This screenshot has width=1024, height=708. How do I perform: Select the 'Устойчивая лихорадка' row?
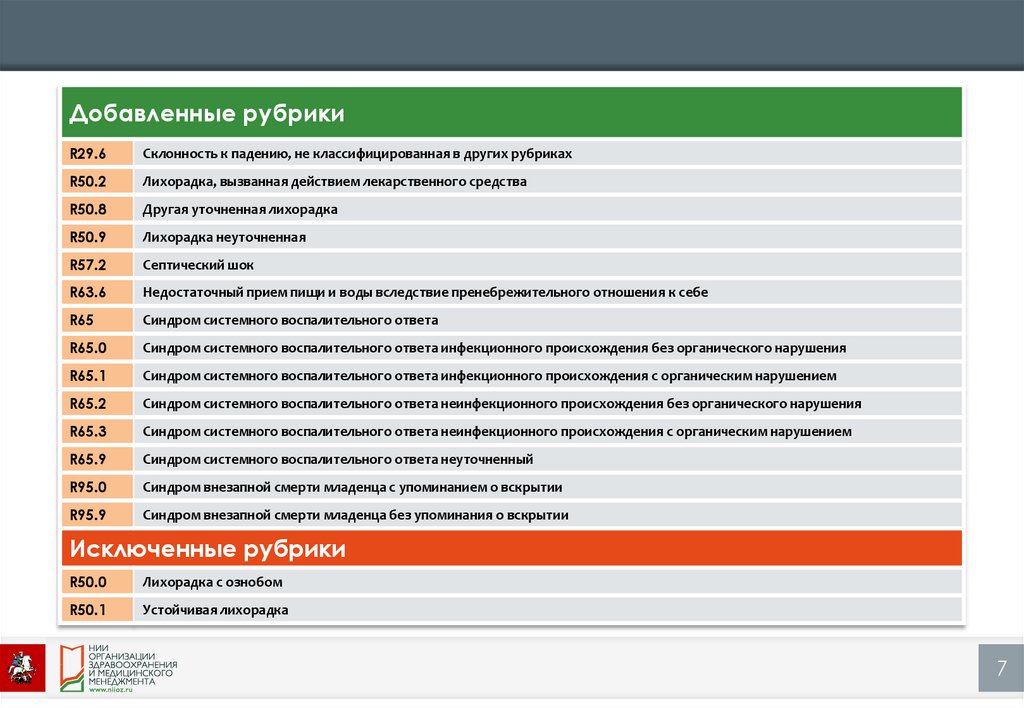coord(216,610)
